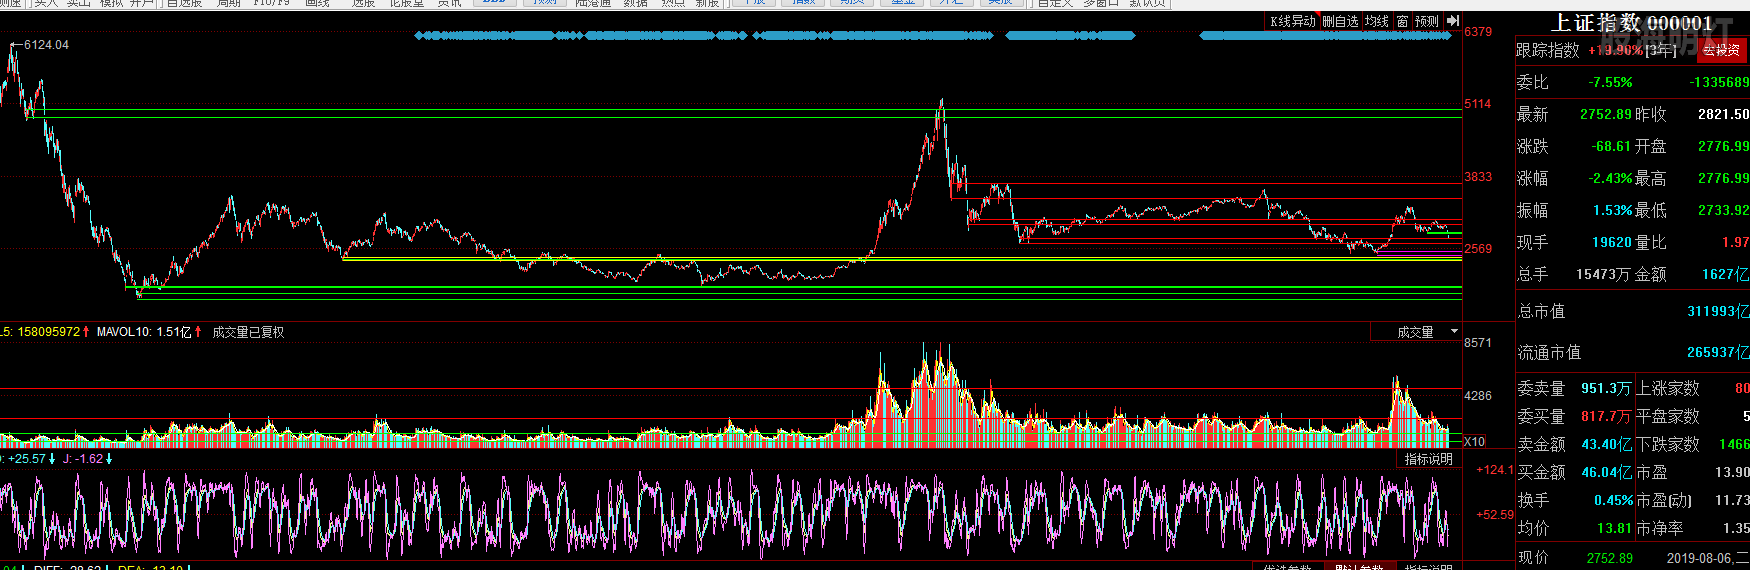Click the date 2019-08-06 entry
Screen dimensions: 1750x570
point(1706,559)
